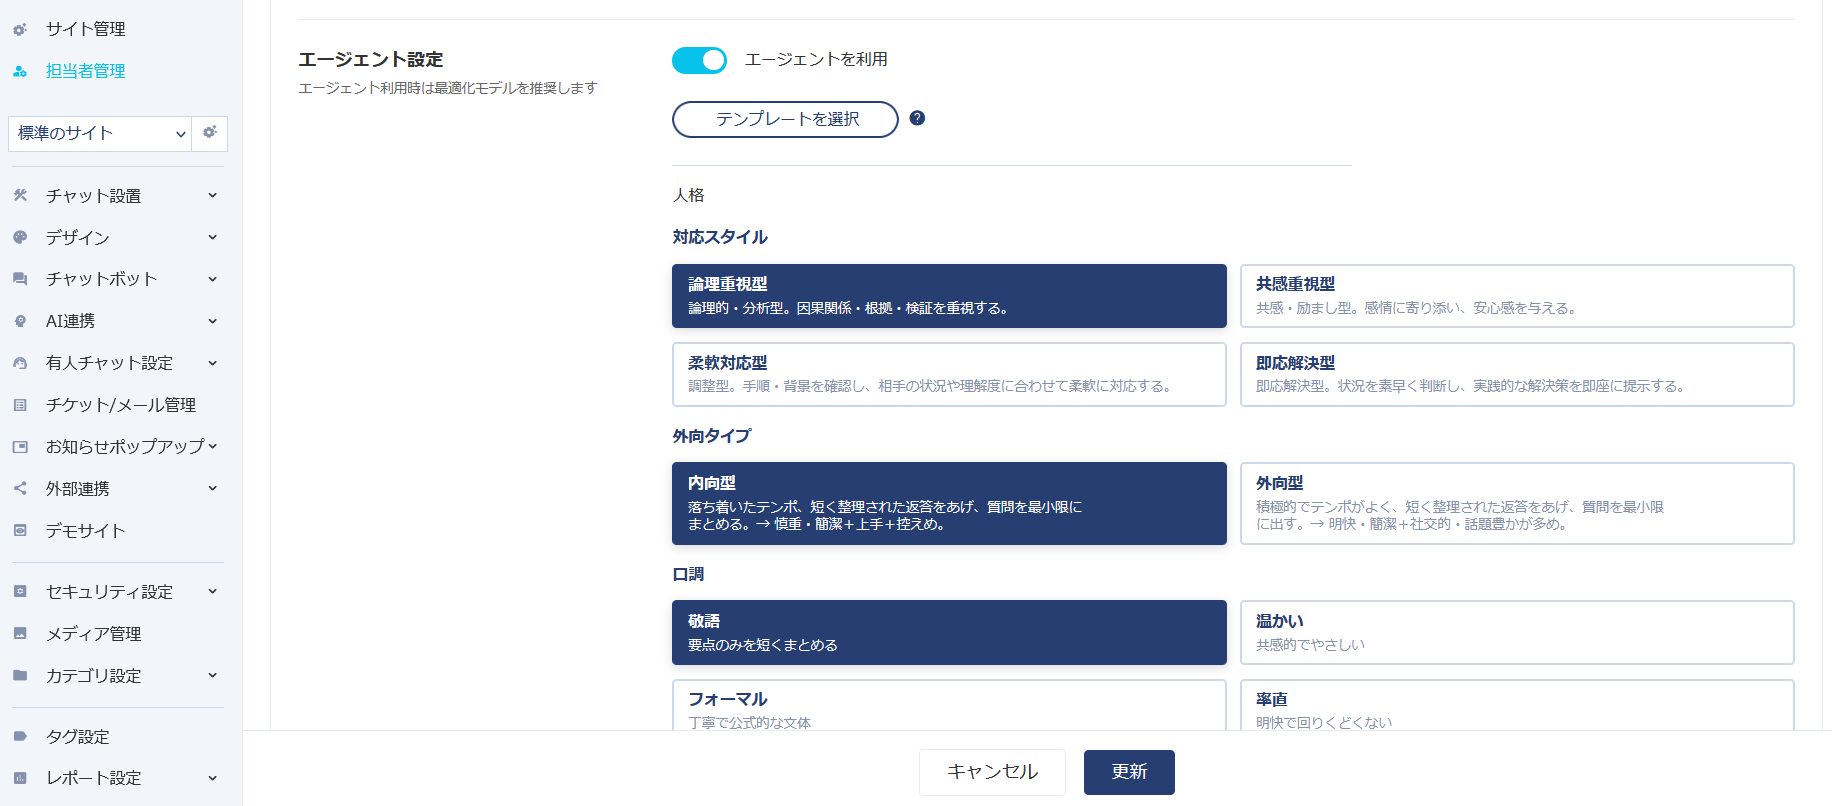Image resolution: width=1832 pixels, height=806 pixels.
Task: Toggle the エージェントを利用 switch
Action: coord(699,60)
